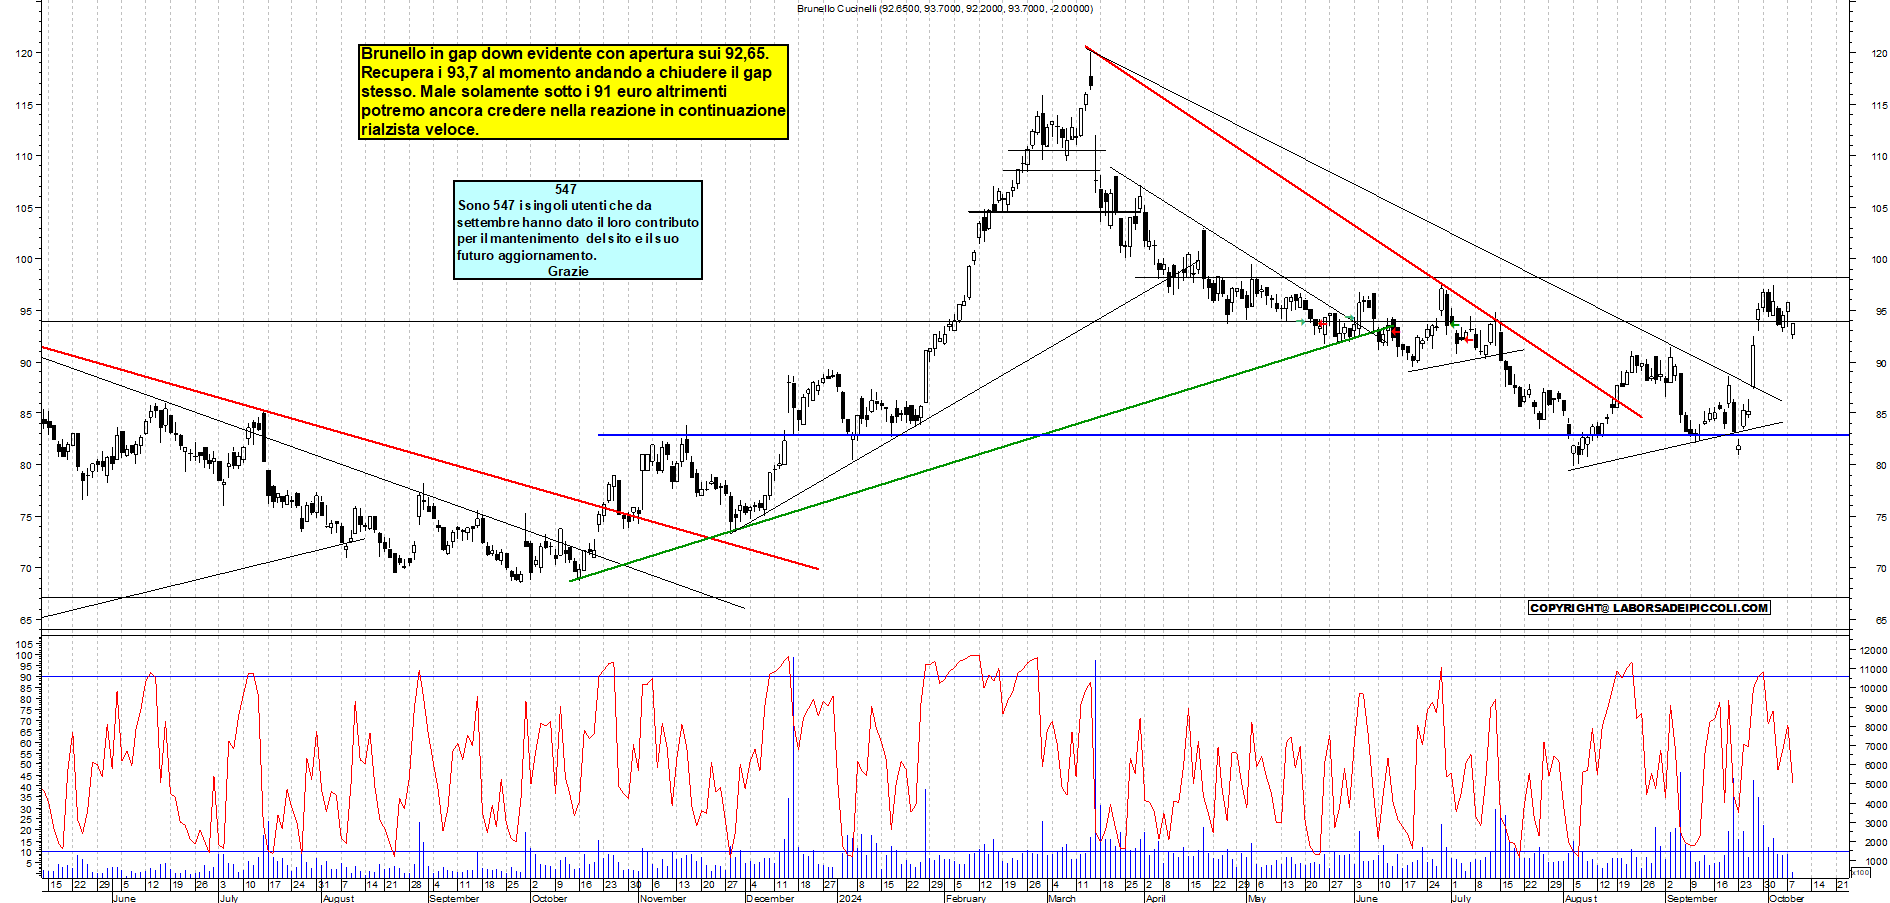Click the December month label on time axis
This screenshot has width=1890, height=903.
click(770, 898)
